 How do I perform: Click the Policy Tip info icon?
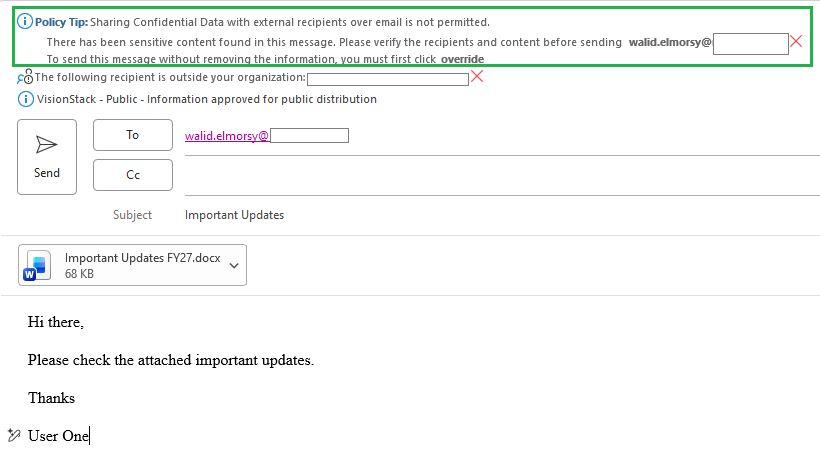click(x=25, y=21)
